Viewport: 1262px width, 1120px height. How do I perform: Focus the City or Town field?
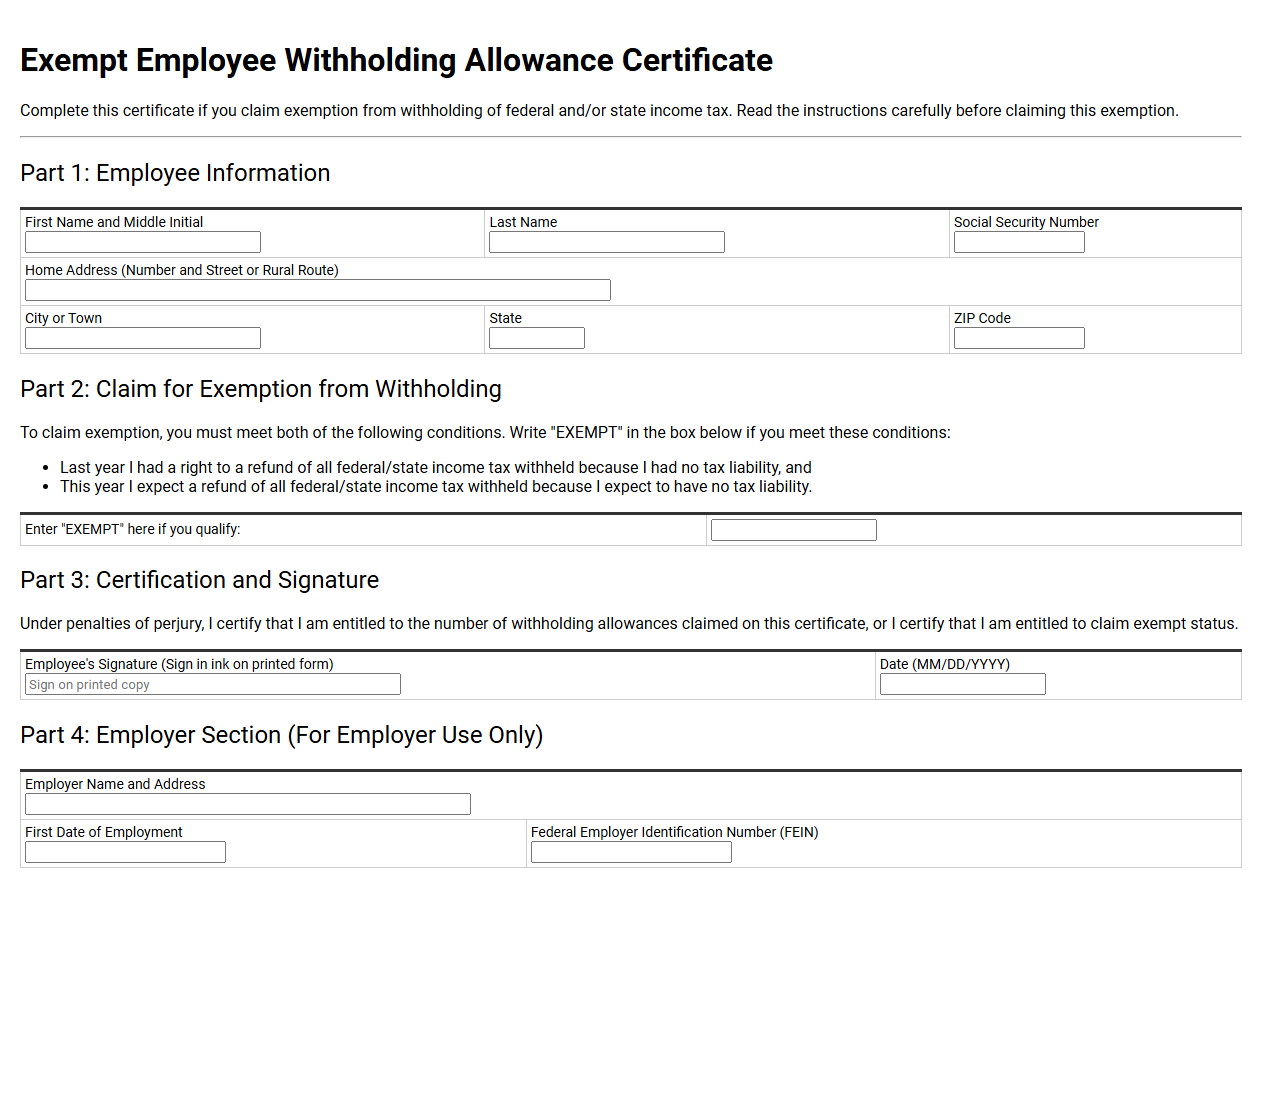(x=143, y=338)
